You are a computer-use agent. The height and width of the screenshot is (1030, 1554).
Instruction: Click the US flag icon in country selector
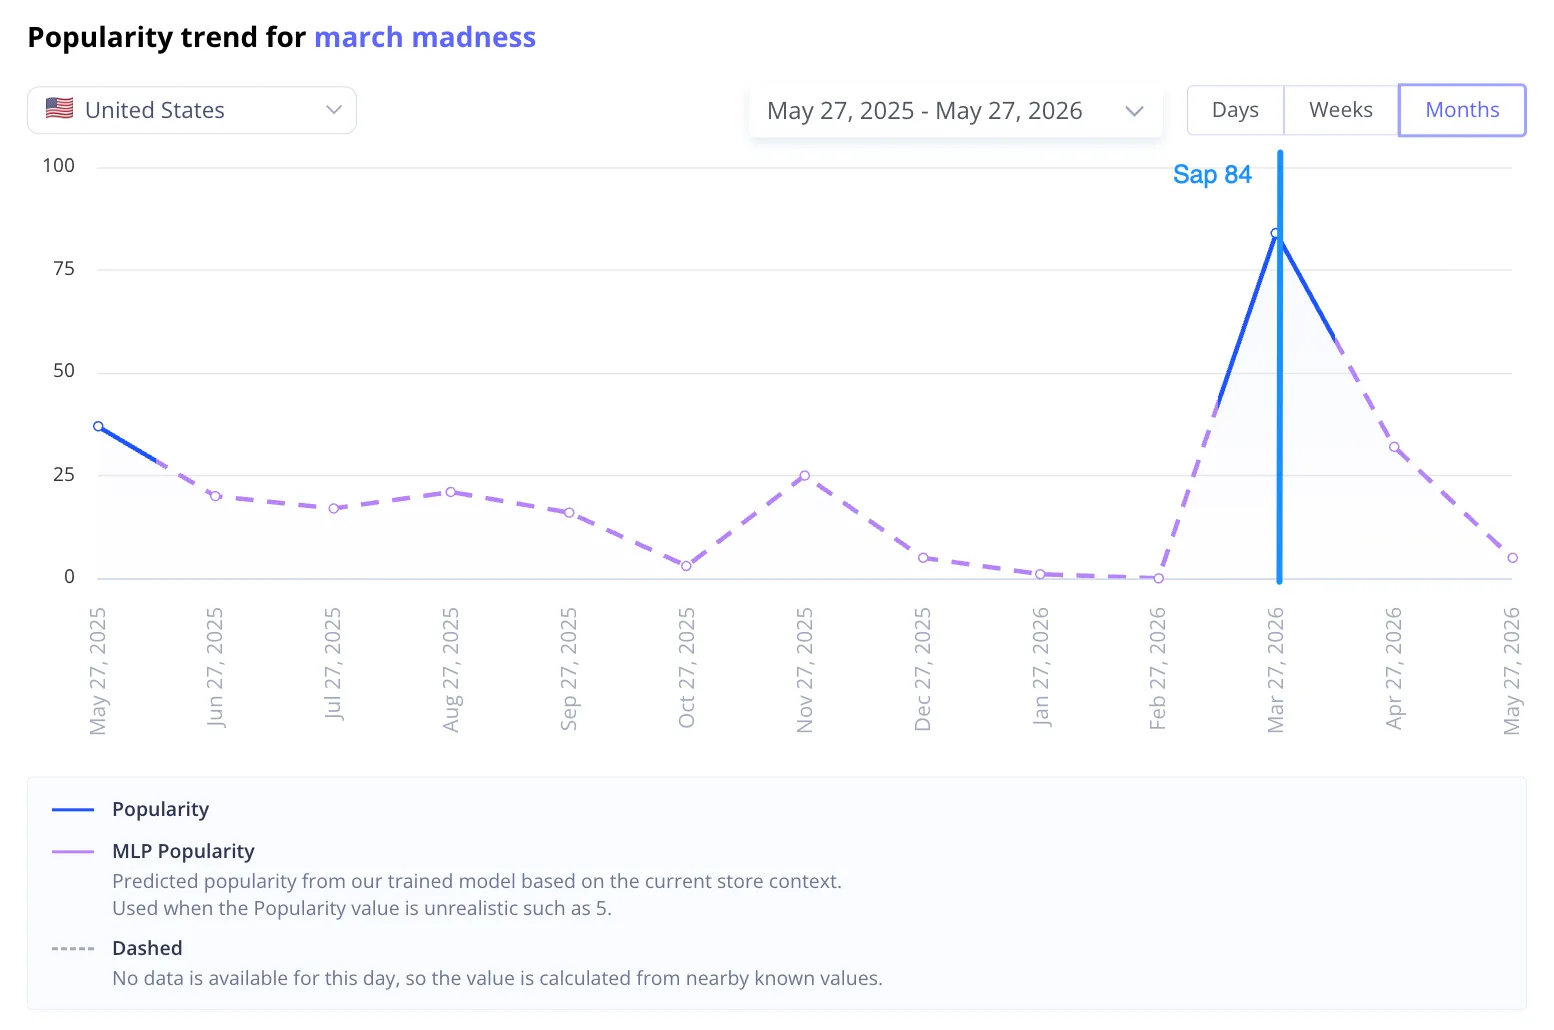click(60, 109)
